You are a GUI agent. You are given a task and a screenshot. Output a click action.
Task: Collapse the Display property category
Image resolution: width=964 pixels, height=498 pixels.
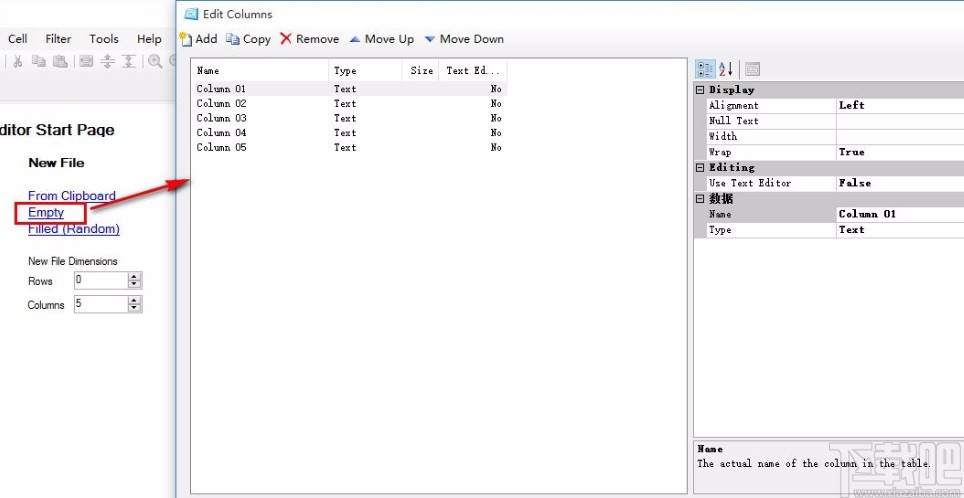click(700, 90)
